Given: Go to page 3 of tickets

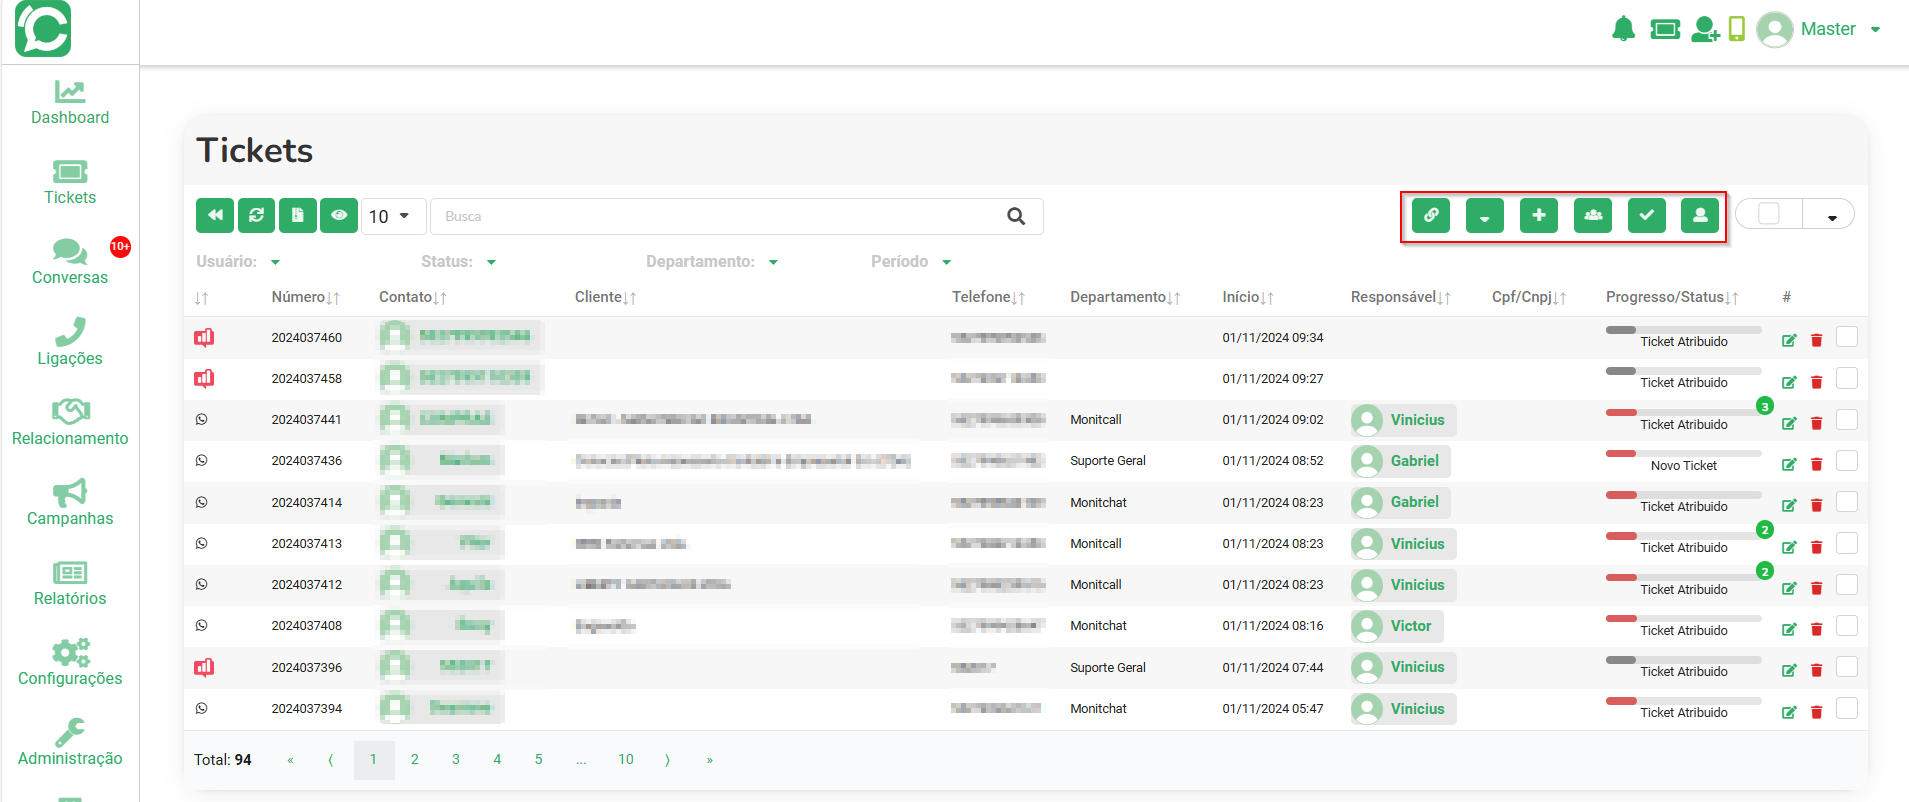Looking at the screenshot, I should pos(456,760).
